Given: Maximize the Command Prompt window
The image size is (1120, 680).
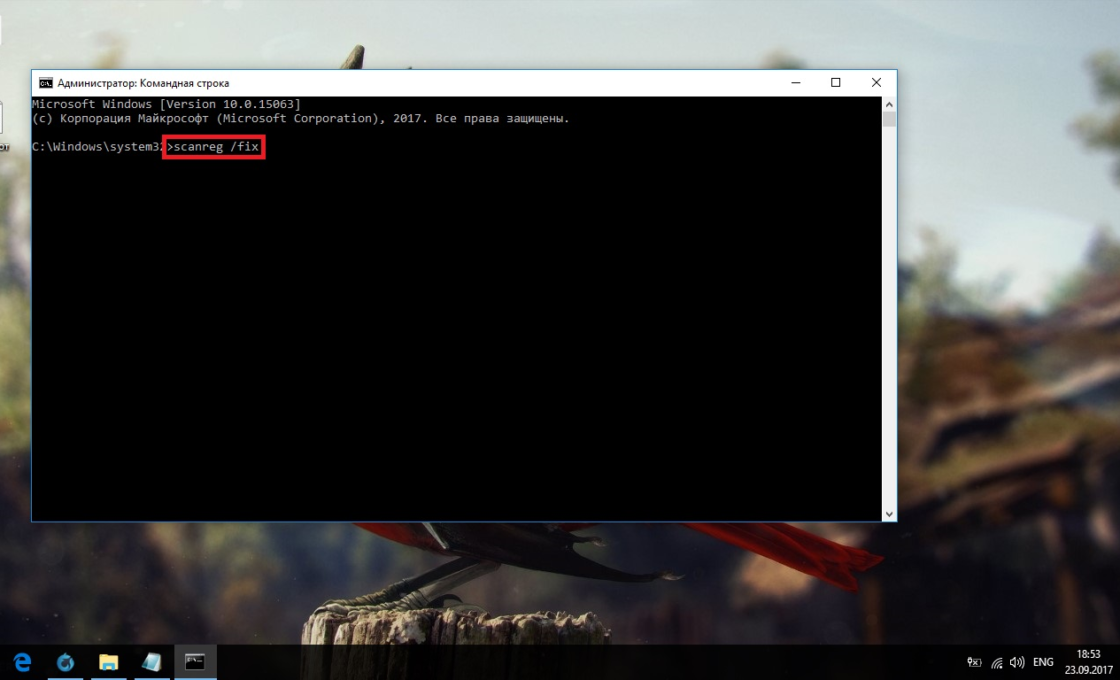Looking at the screenshot, I should click(836, 83).
